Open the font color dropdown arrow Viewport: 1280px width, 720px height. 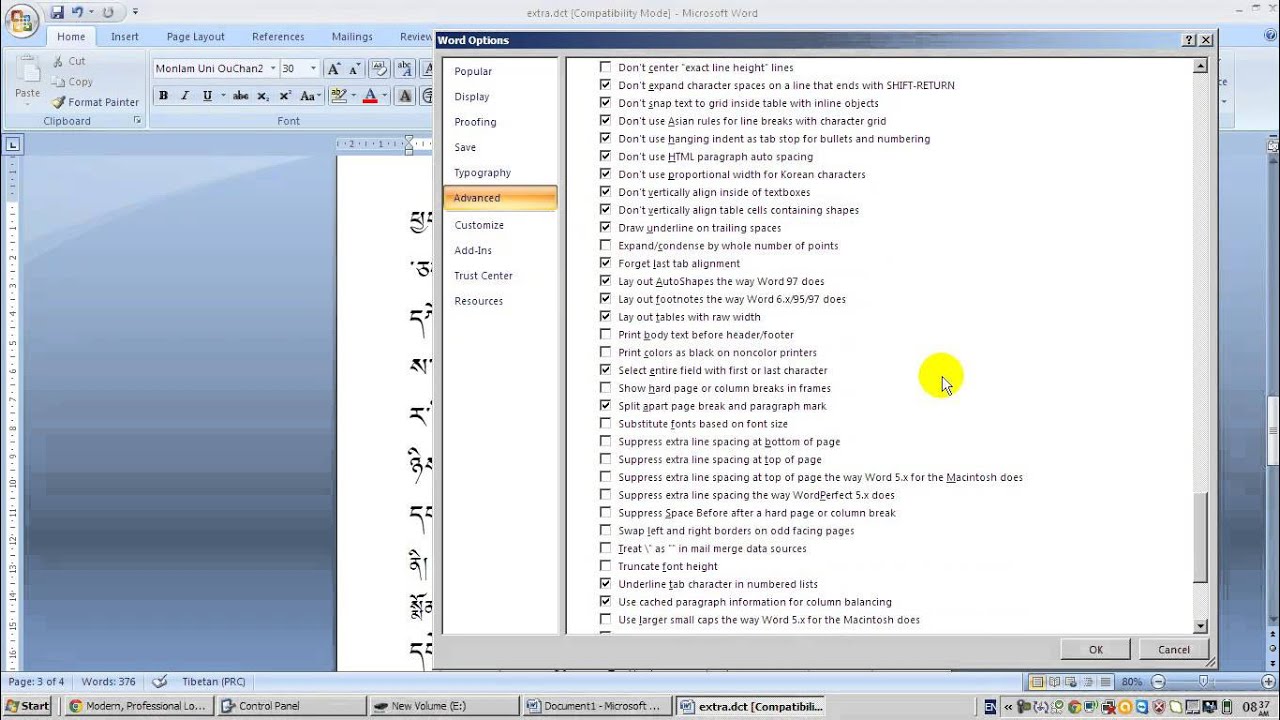pyautogui.click(x=385, y=96)
